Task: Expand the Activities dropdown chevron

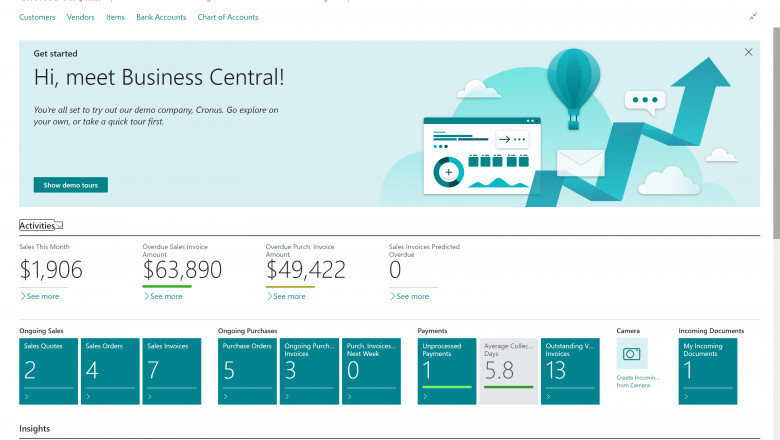Action: point(59,226)
